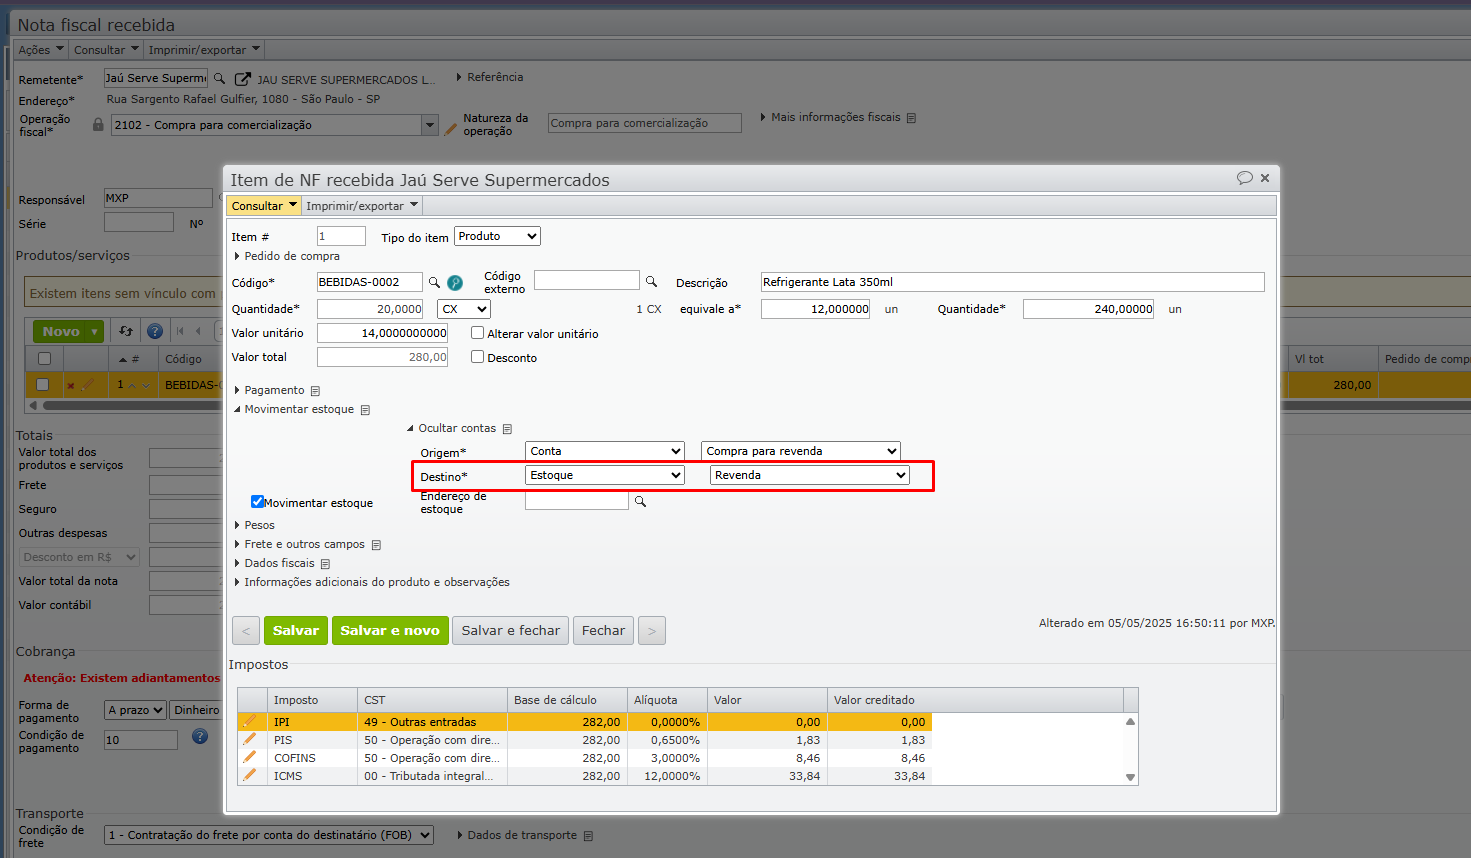Expand the Dados fiscais section

pyautogui.click(x=279, y=563)
